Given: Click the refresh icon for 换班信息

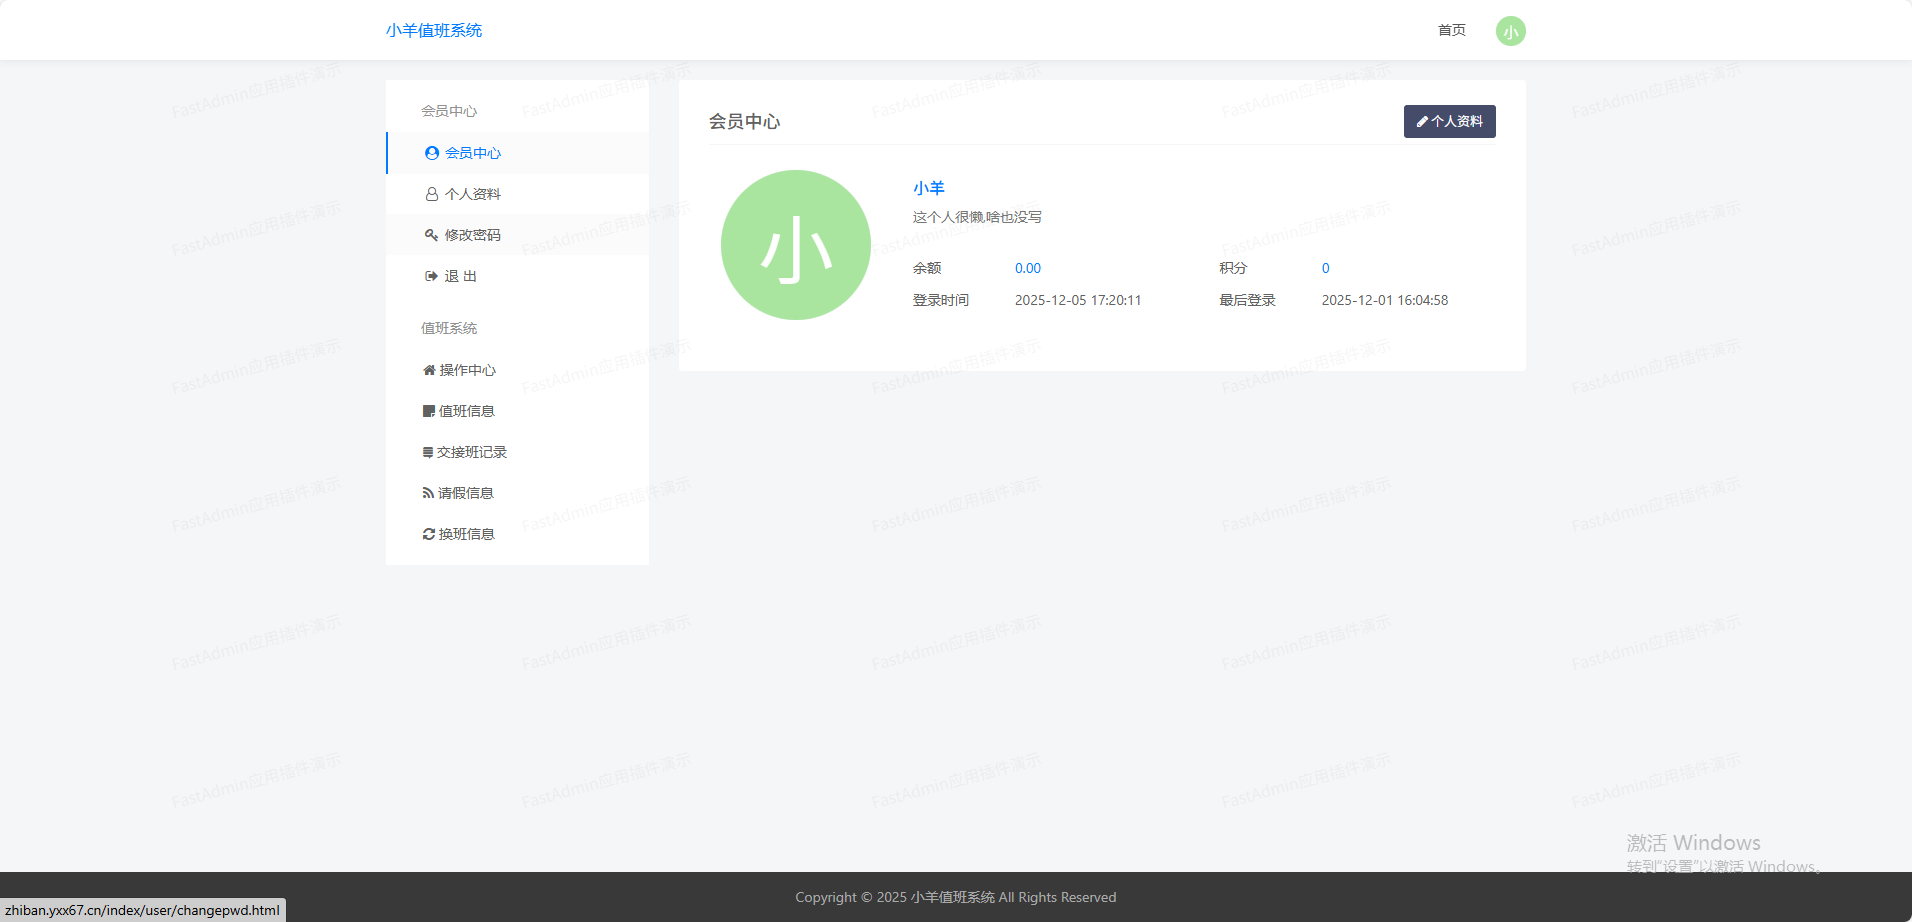Looking at the screenshot, I should [429, 534].
